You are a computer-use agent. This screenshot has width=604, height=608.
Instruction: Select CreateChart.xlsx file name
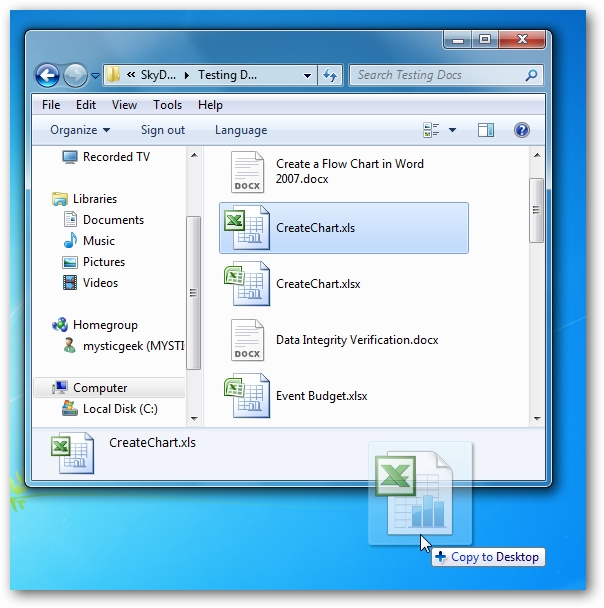(318, 284)
